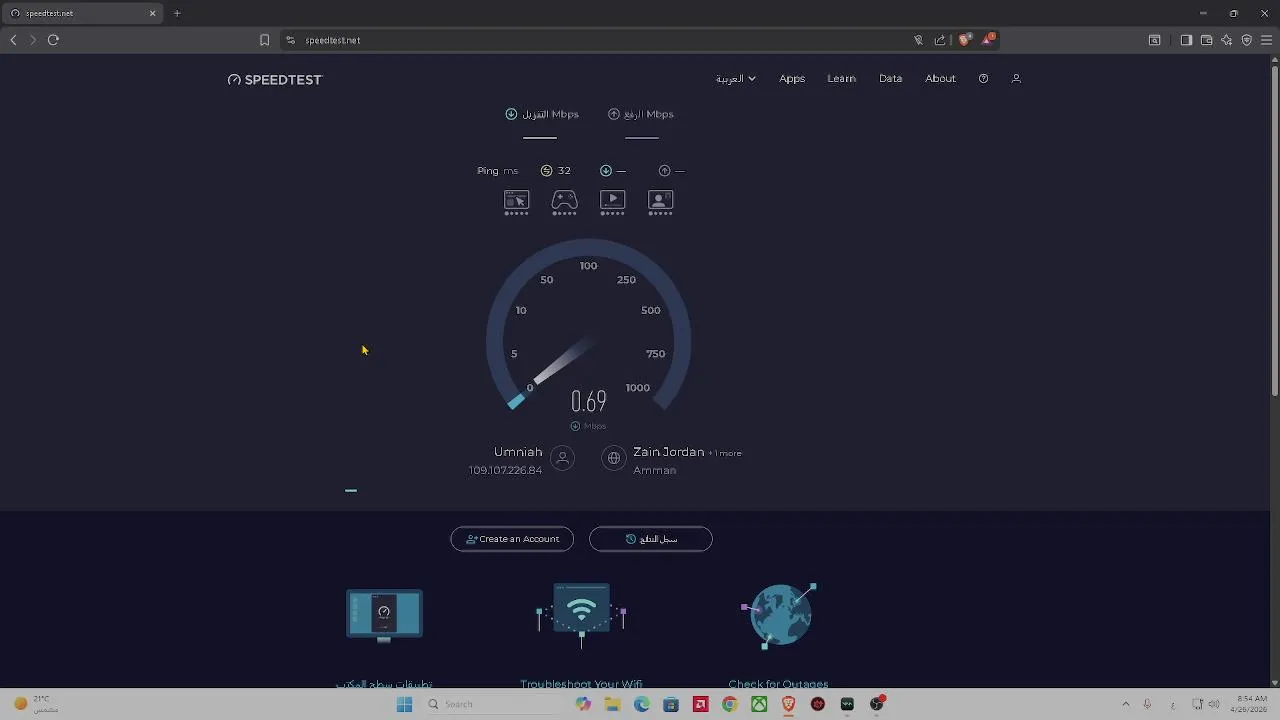Click the idle ping icon showing 32
This screenshot has width=1280, height=720.
[x=546, y=171]
